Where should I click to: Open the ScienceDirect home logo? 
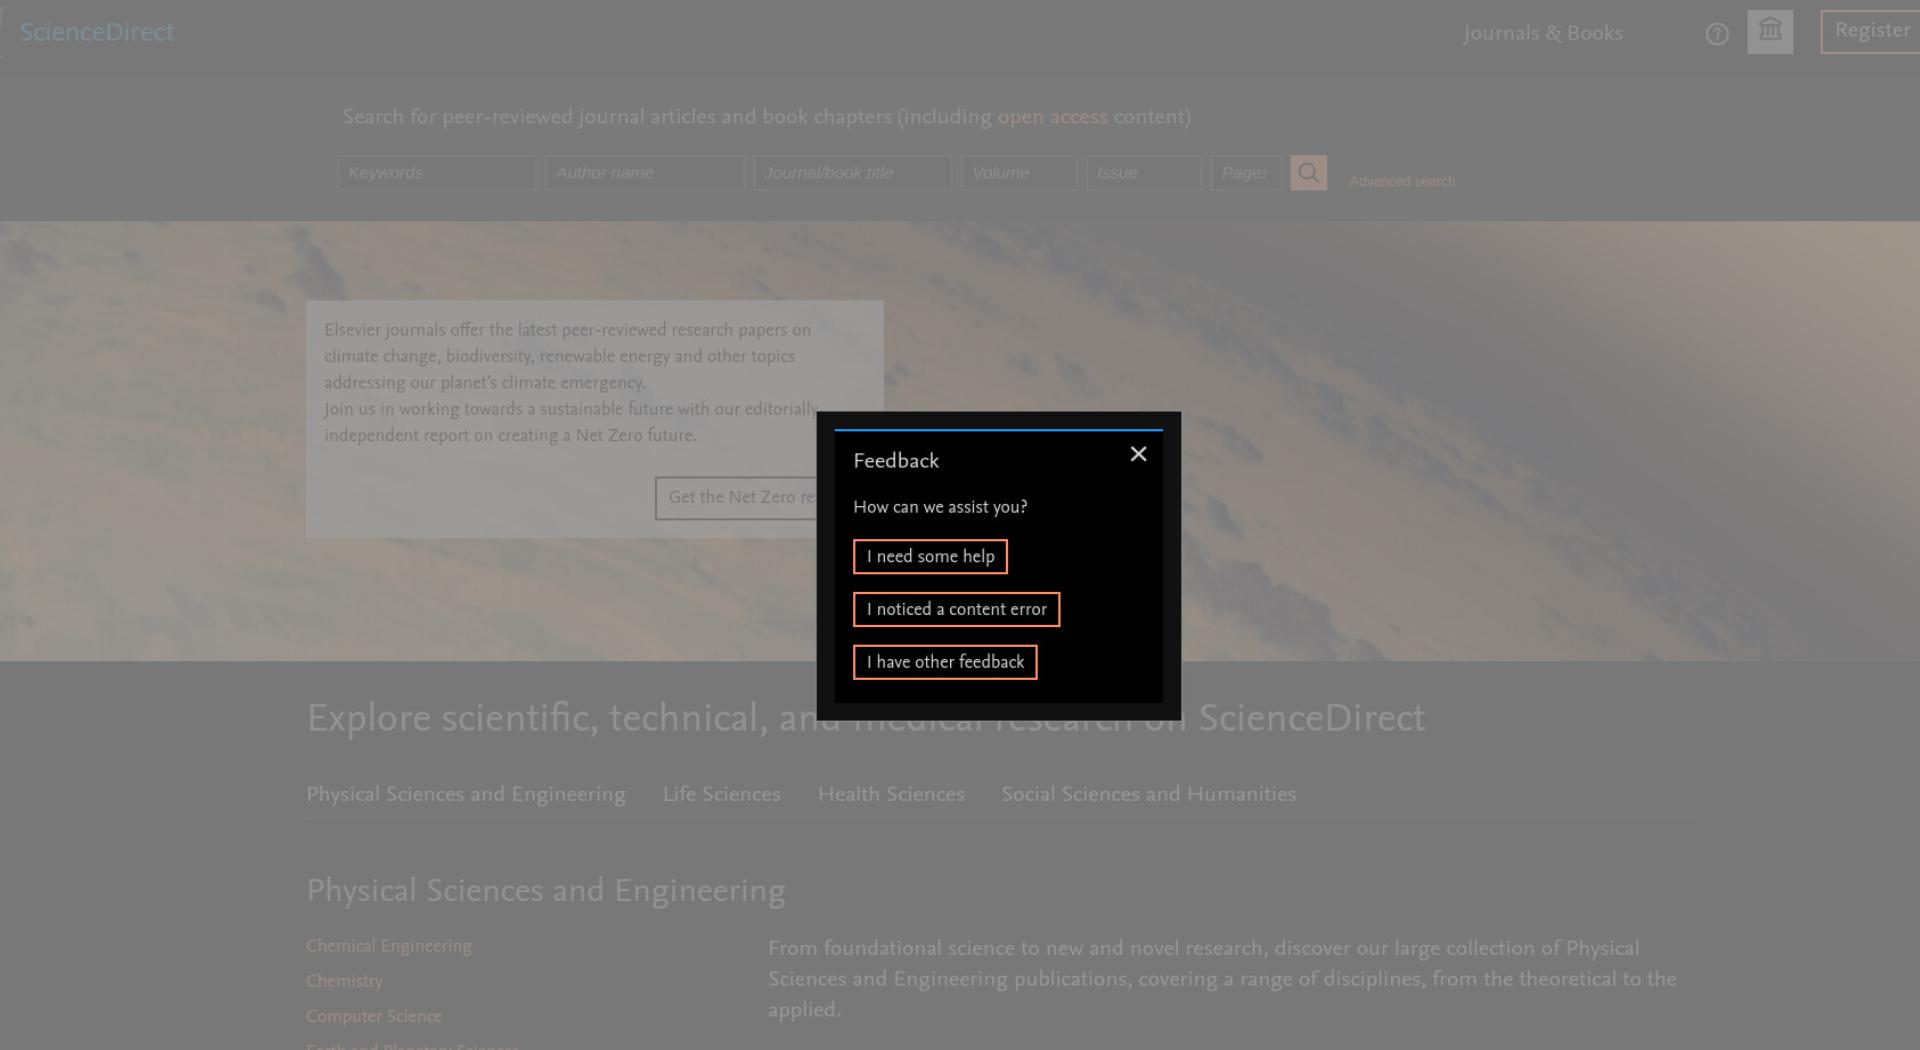pyautogui.click(x=97, y=32)
